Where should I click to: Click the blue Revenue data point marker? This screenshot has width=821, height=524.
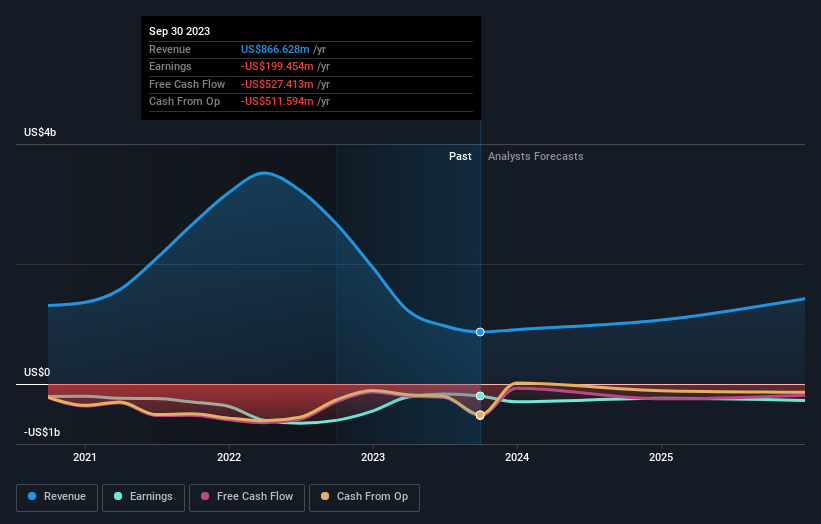[x=480, y=332]
